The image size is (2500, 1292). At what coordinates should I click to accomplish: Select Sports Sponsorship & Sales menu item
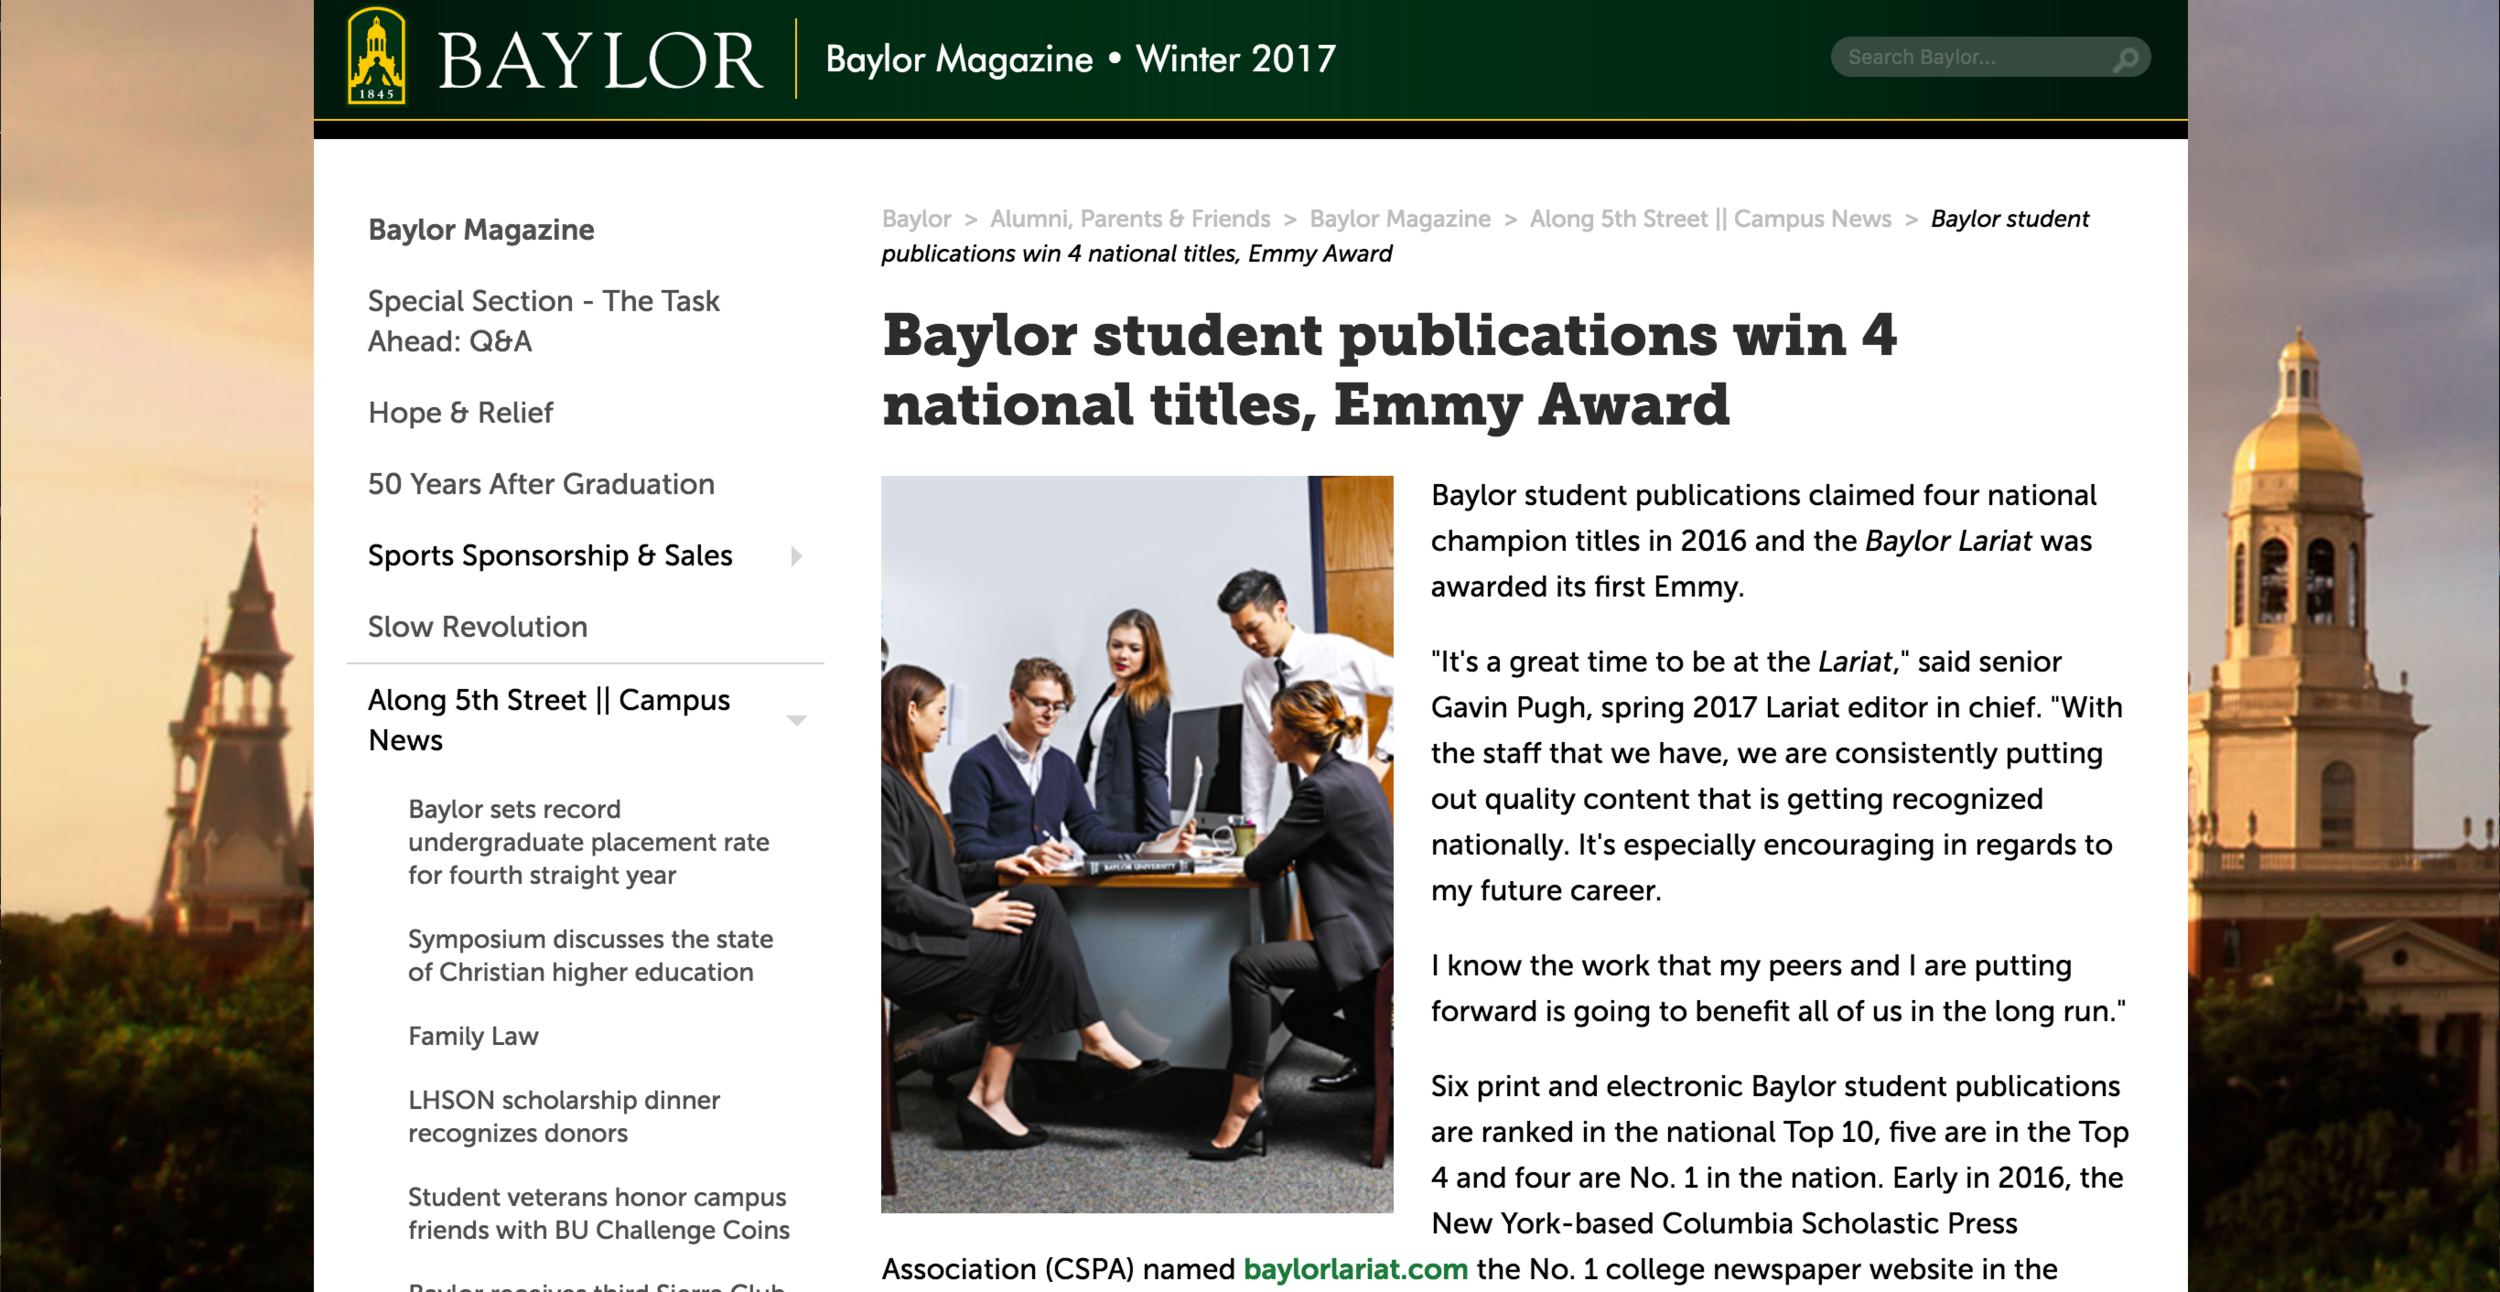pos(550,556)
